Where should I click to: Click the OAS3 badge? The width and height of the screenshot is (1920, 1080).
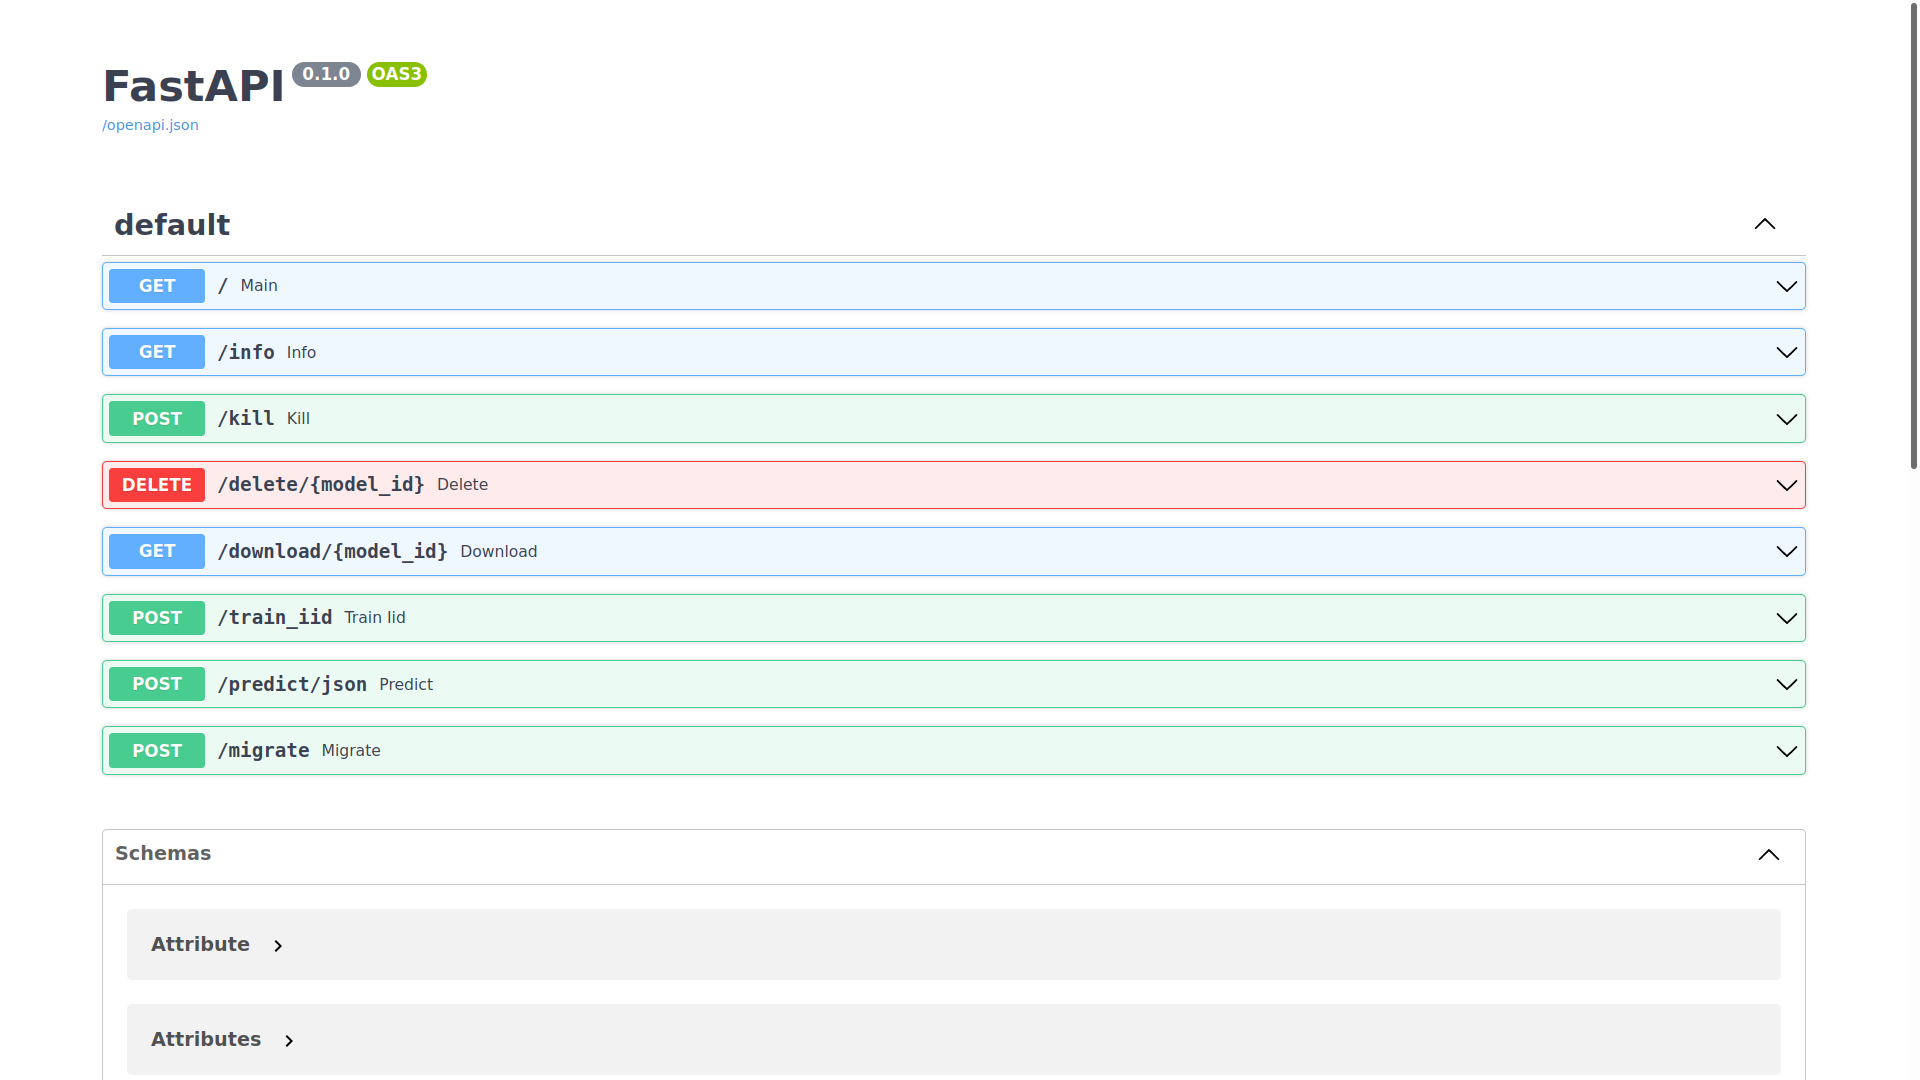(x=397, y=74)
